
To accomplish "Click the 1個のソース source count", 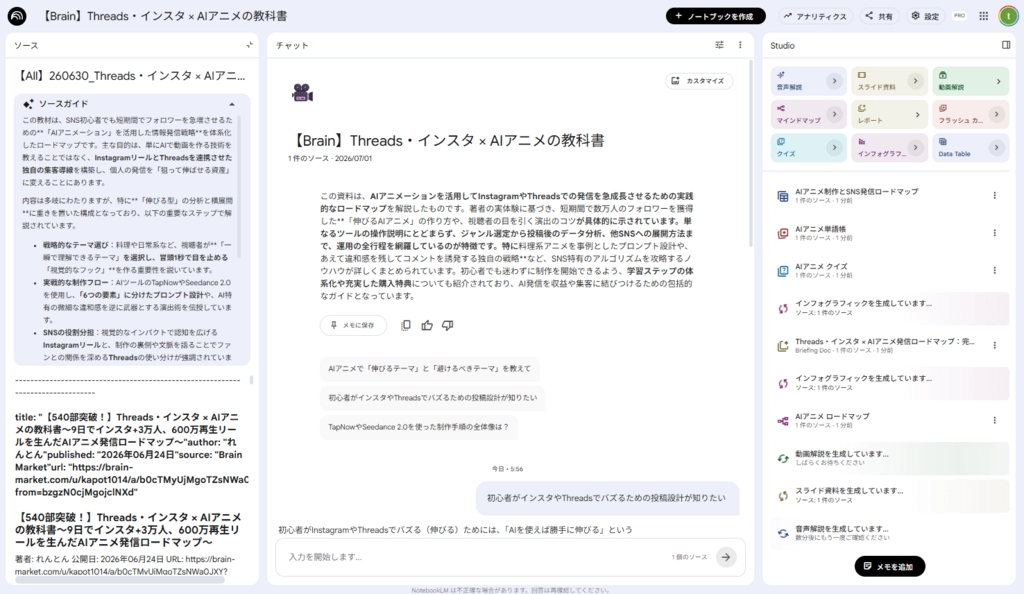I will point(689,557).
